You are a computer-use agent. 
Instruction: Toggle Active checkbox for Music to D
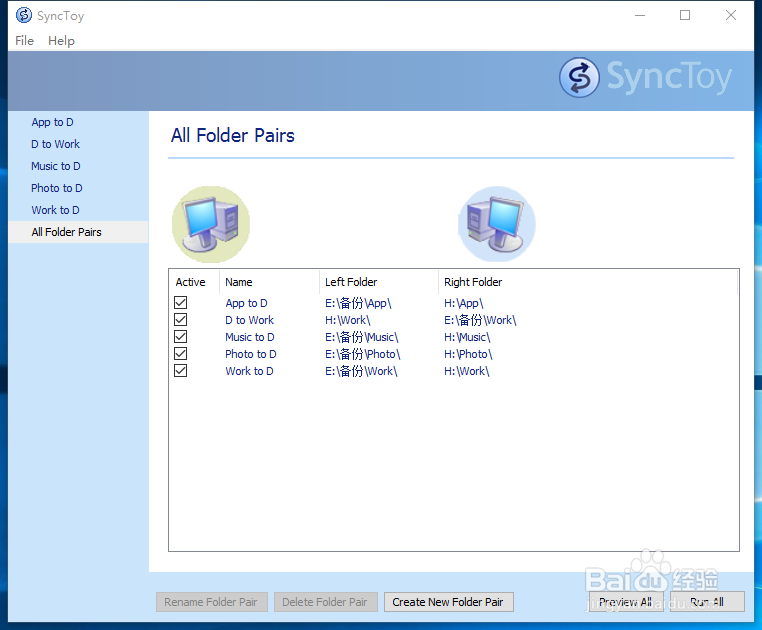(180, 336)
